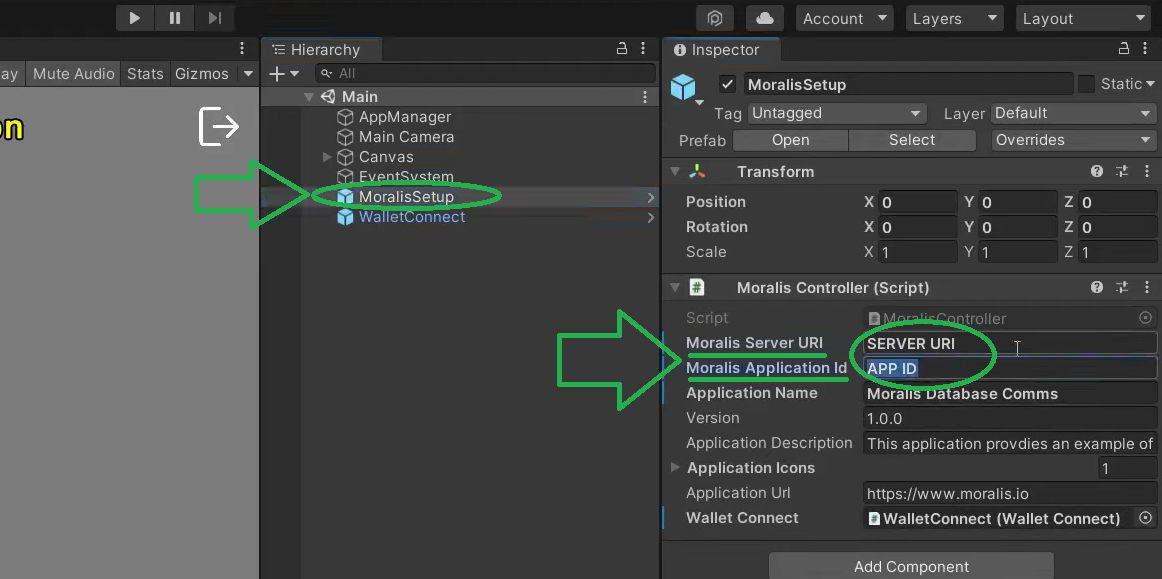Focus the Hierarchy search field

[x=485, y=73]
